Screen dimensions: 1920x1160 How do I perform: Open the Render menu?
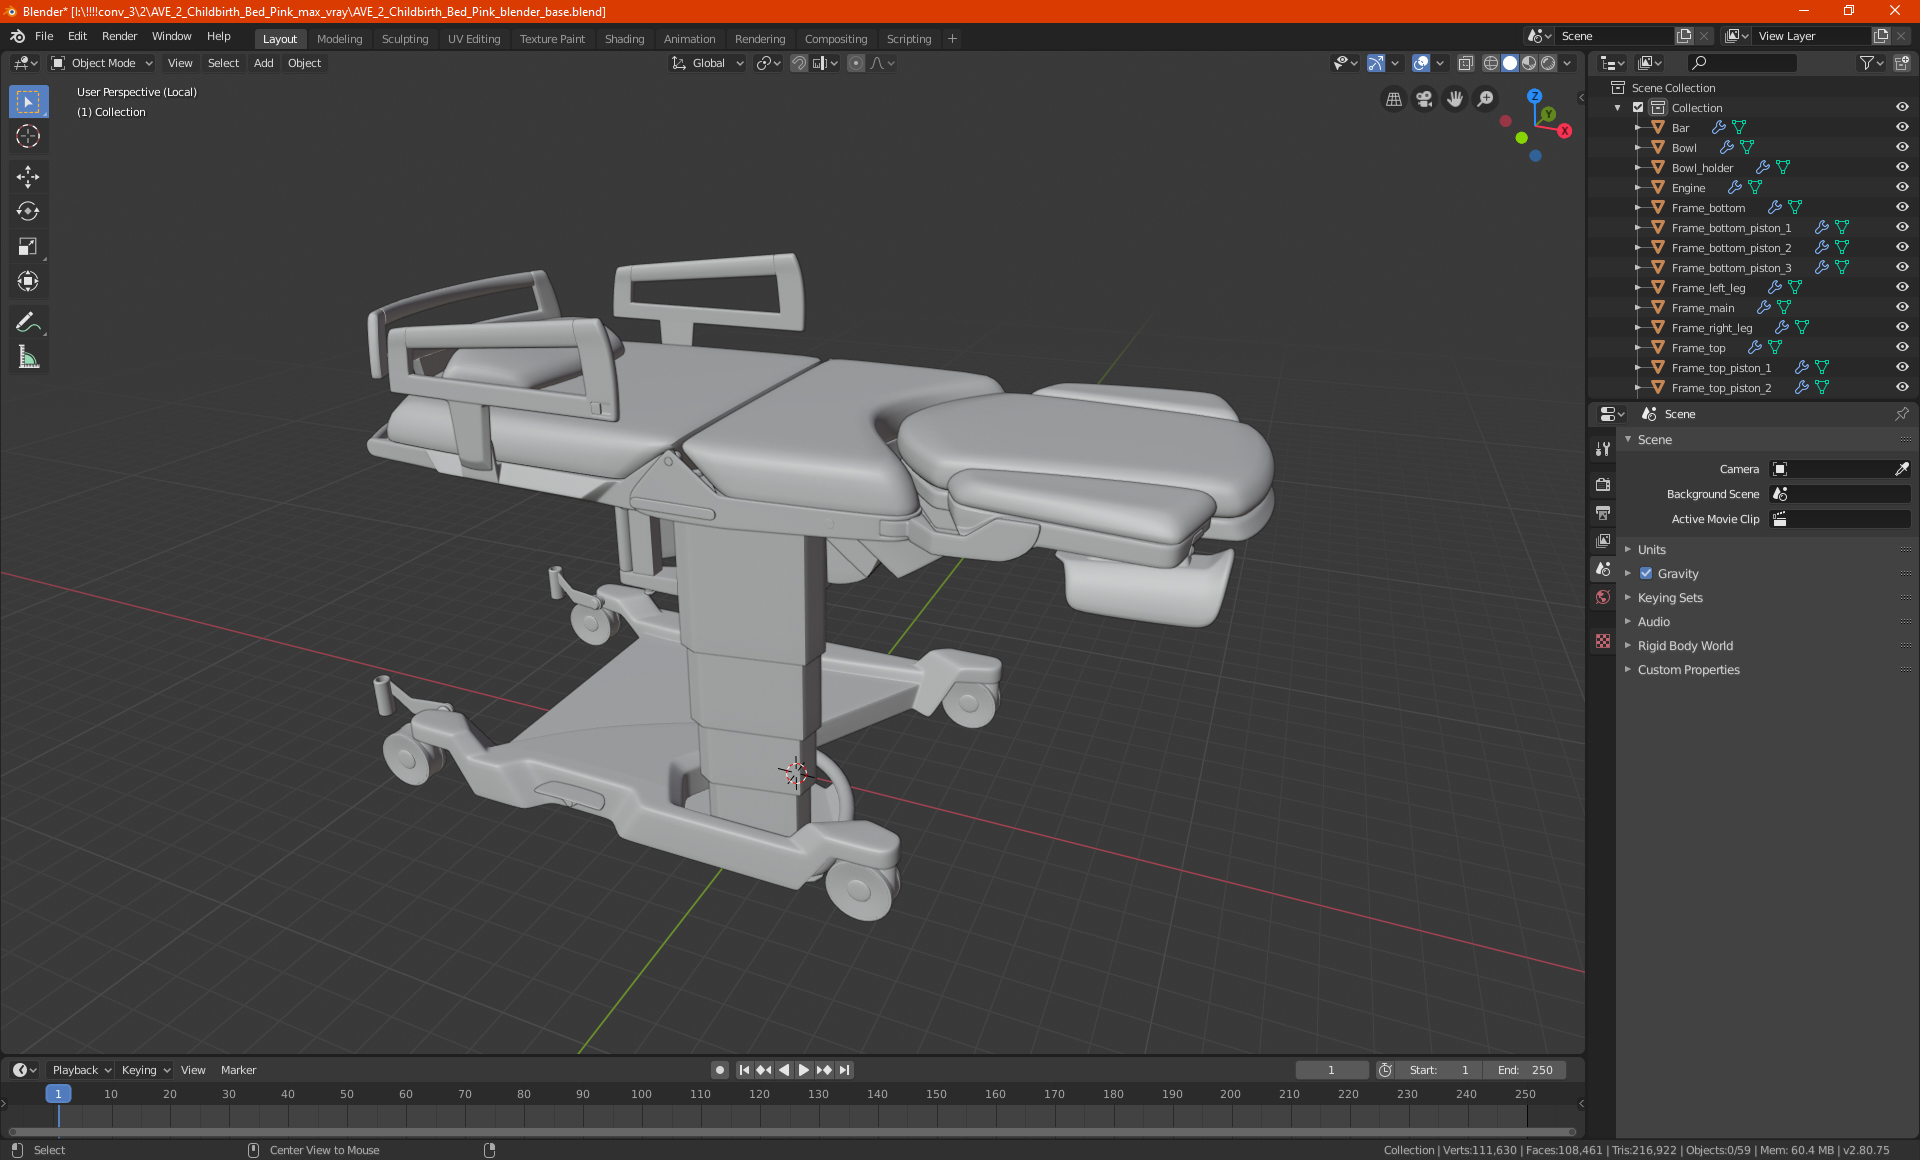coord(119,36)
